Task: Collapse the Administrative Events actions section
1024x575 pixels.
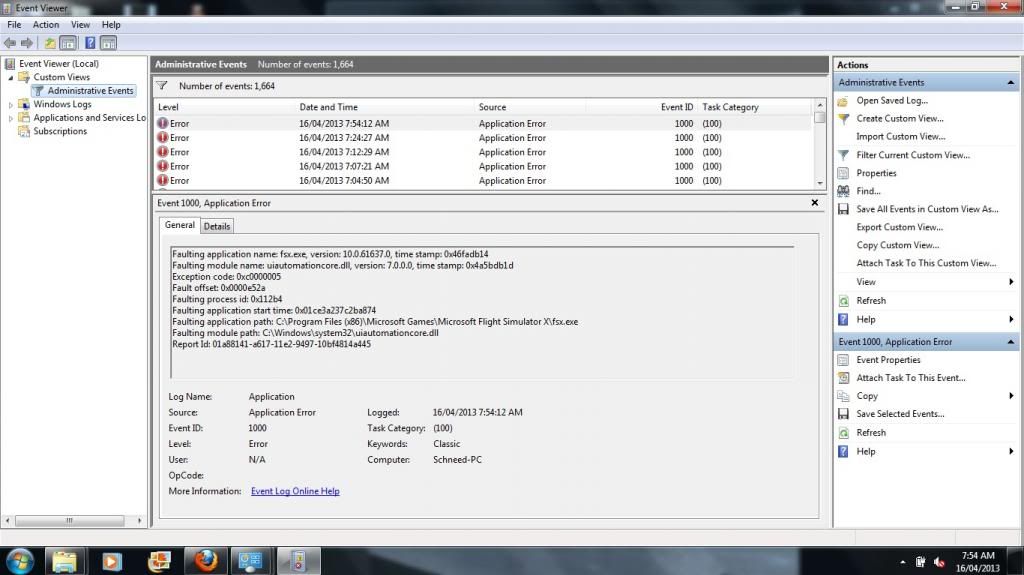Action: (x=1011, y=83)
